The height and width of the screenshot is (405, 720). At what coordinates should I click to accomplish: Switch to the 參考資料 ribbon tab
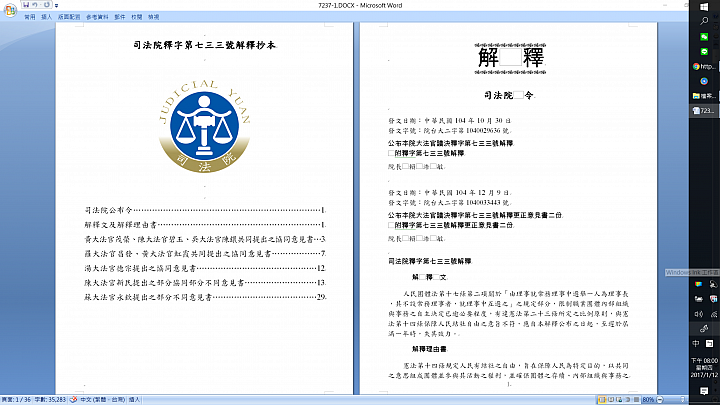point(97,17)
